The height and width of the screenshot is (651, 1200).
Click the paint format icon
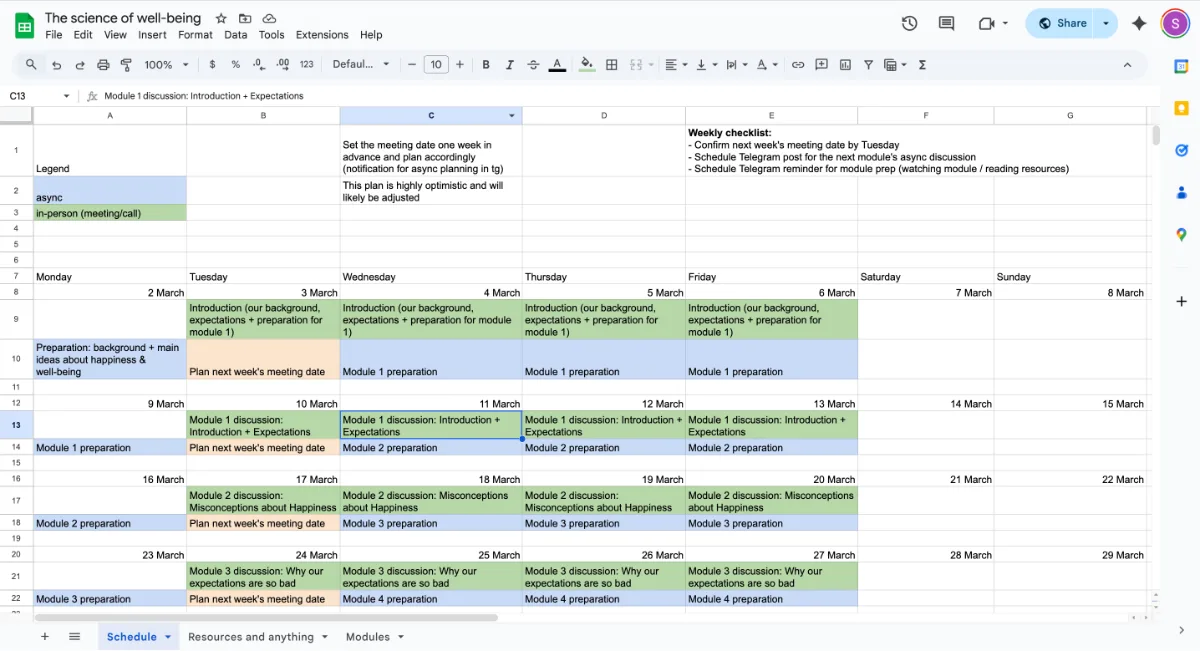click(x=126, y=64)
